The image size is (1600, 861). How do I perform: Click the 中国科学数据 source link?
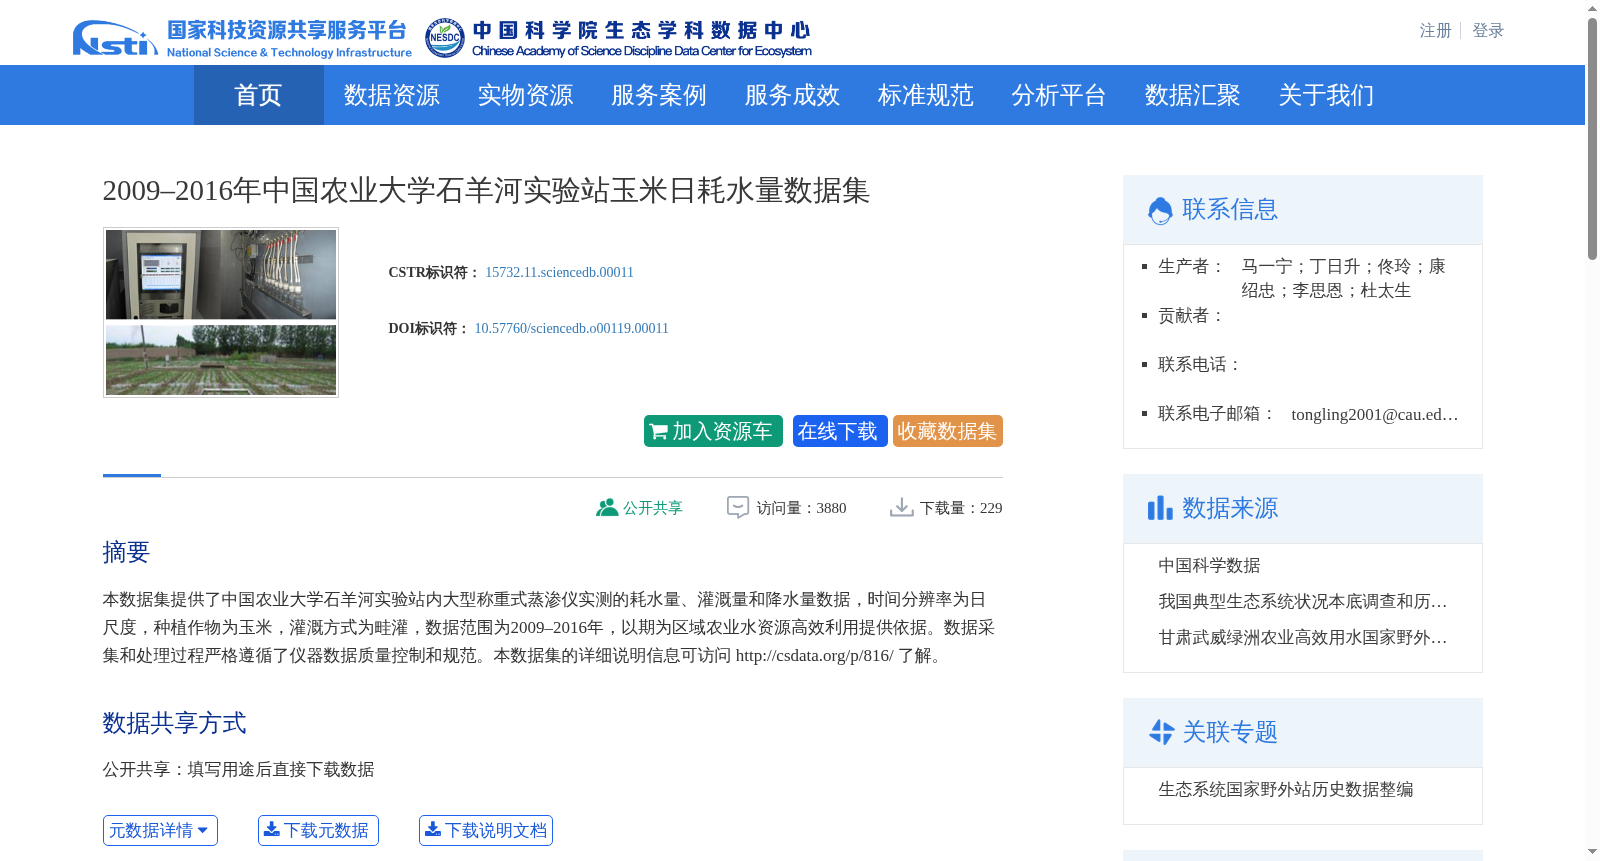[x=1209, y=565]
